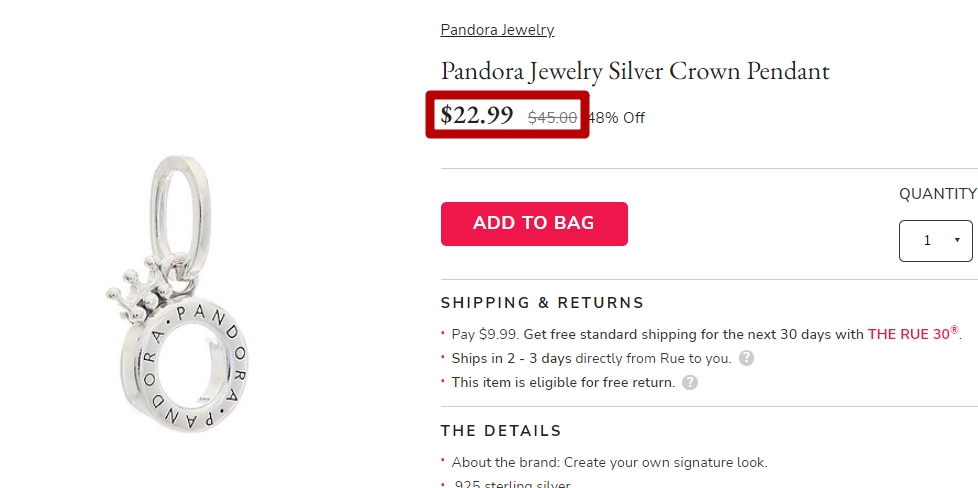The height and width of the screenshot is (488, 978).
Task: Click the 48% Off discount label
Action: coord(616,118)
